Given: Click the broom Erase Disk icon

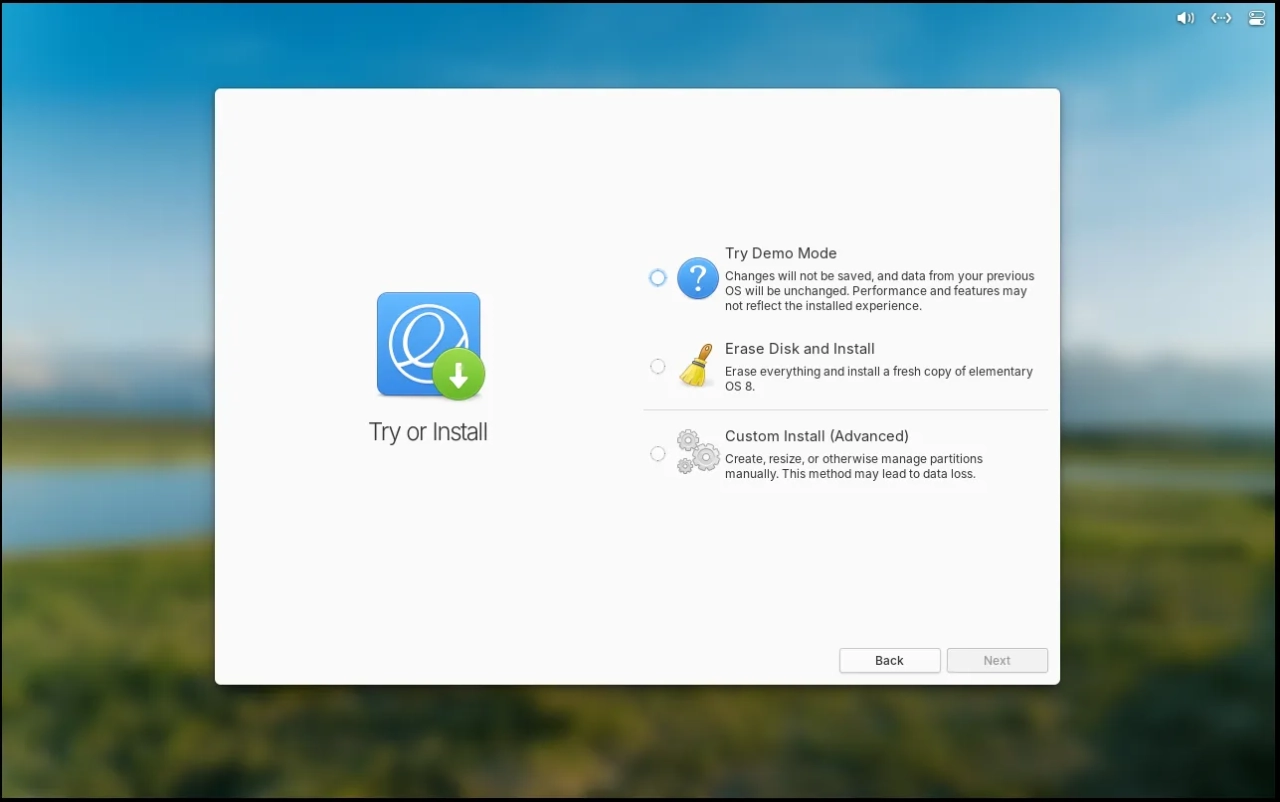Looking at the screenshot, I should tap(697, 366).
